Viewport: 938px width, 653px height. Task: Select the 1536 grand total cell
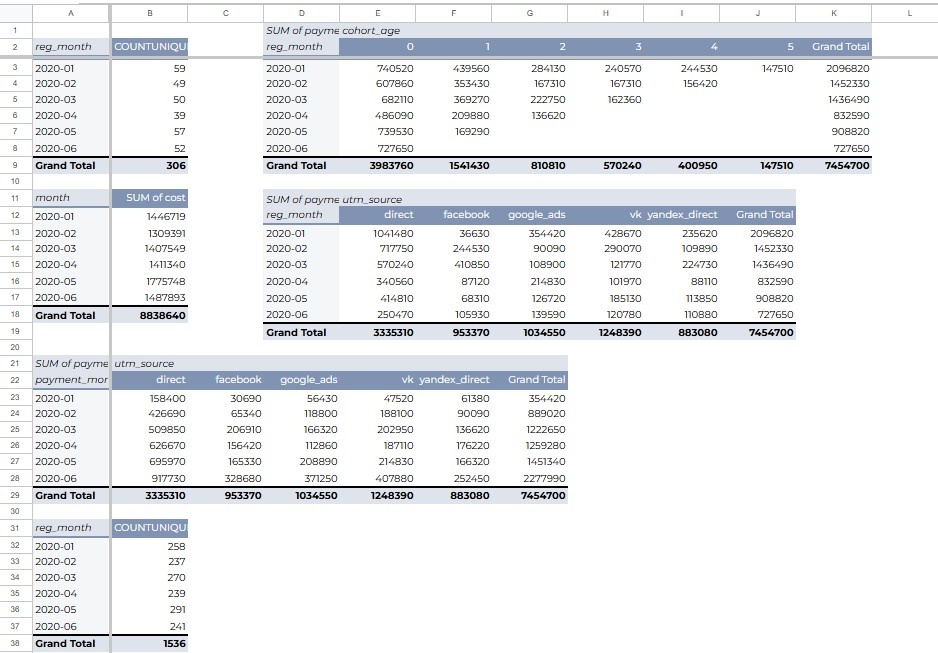coord(150,643)
